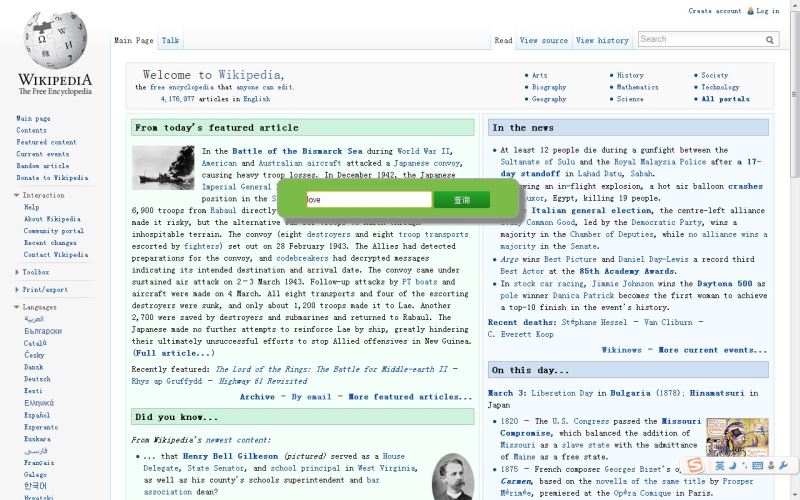Screen dimensions: 800x500
Task: Open the View history tab
Action: [x=602, y=40]
